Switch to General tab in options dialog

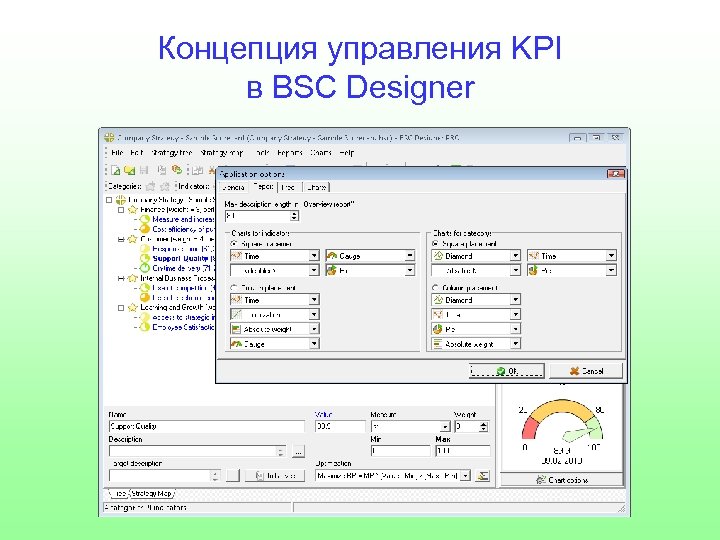(x=233, y=187)
